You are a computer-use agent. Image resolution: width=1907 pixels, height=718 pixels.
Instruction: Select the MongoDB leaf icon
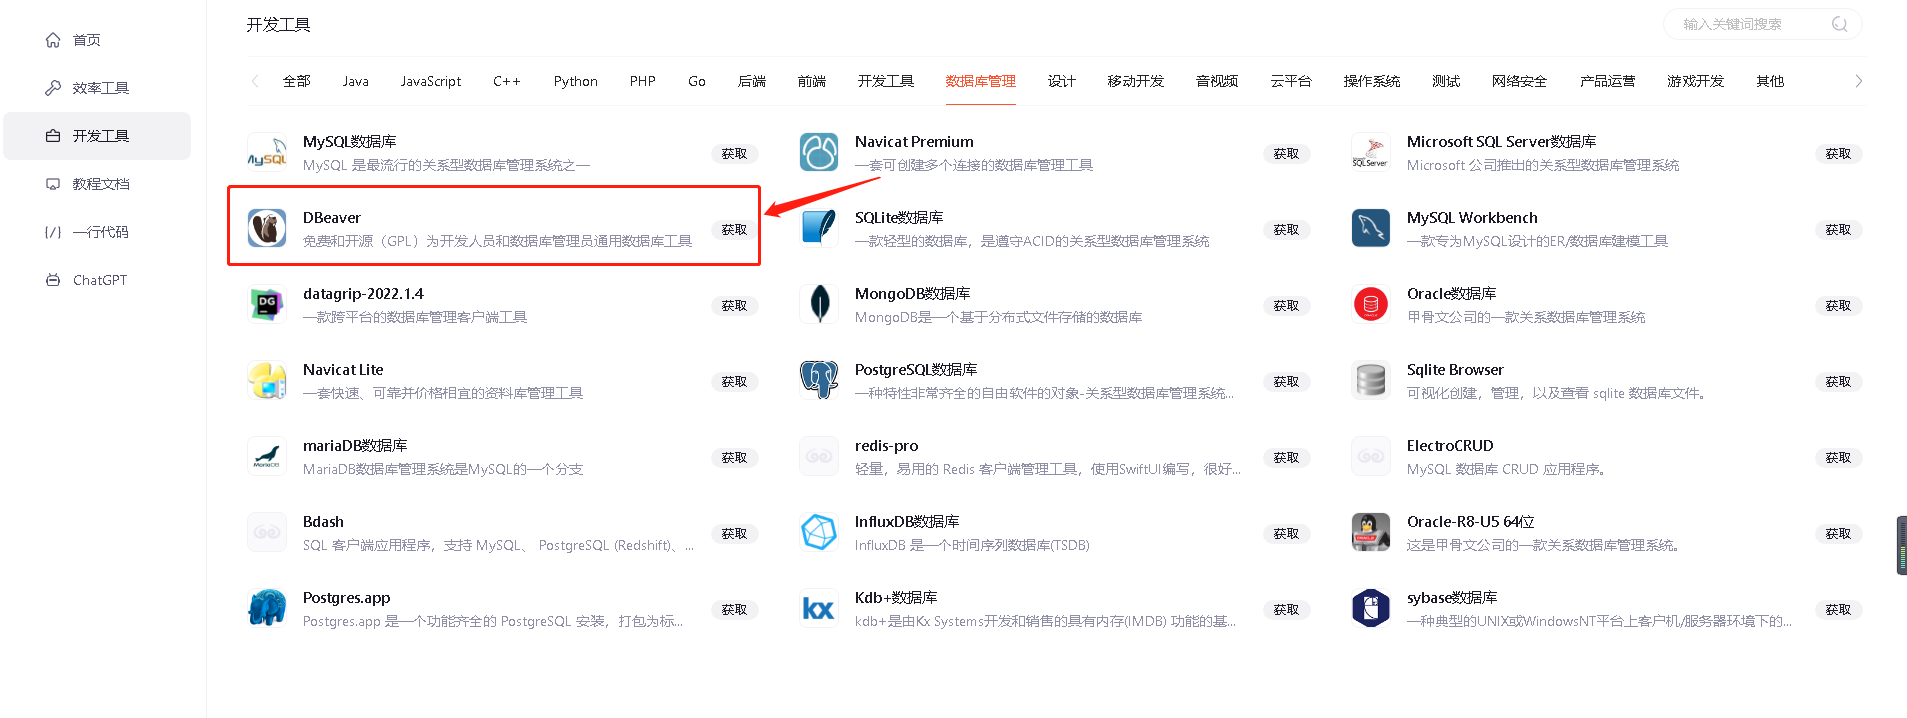(x=819, y=305)
